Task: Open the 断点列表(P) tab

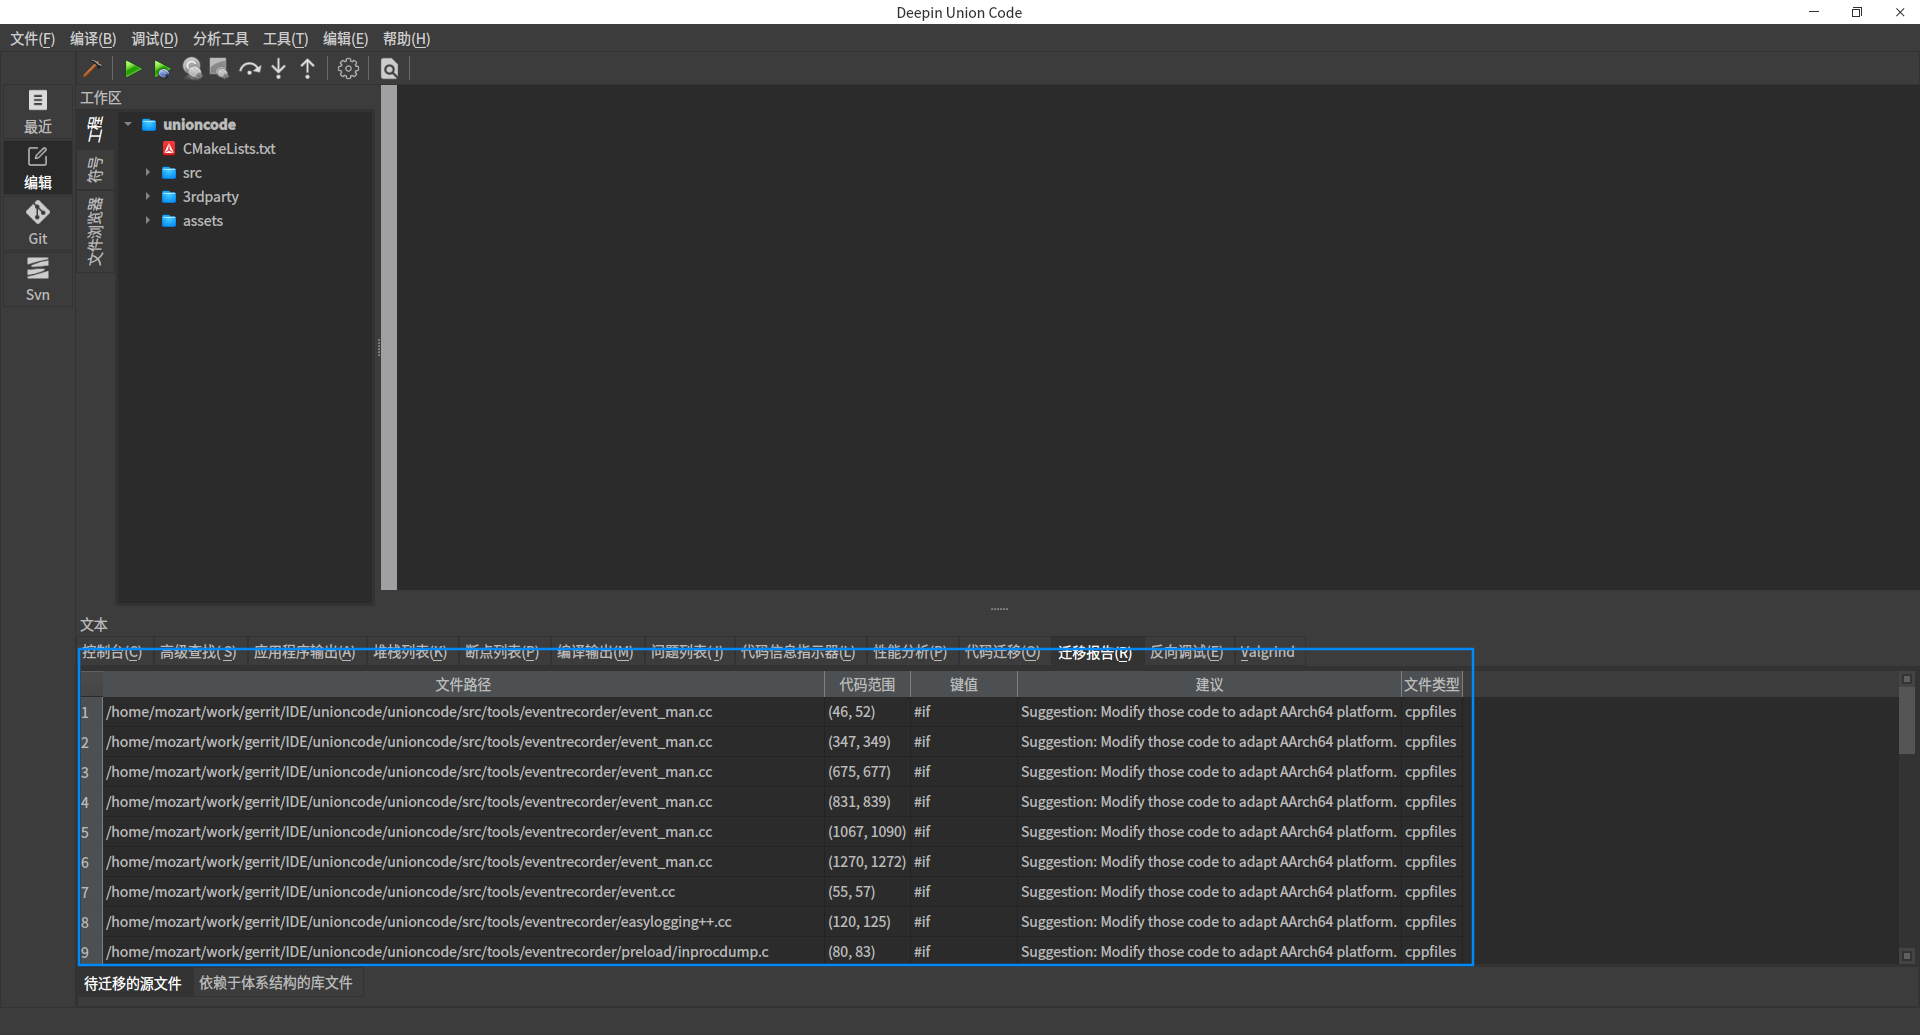Action: click(x=502, y=652)
